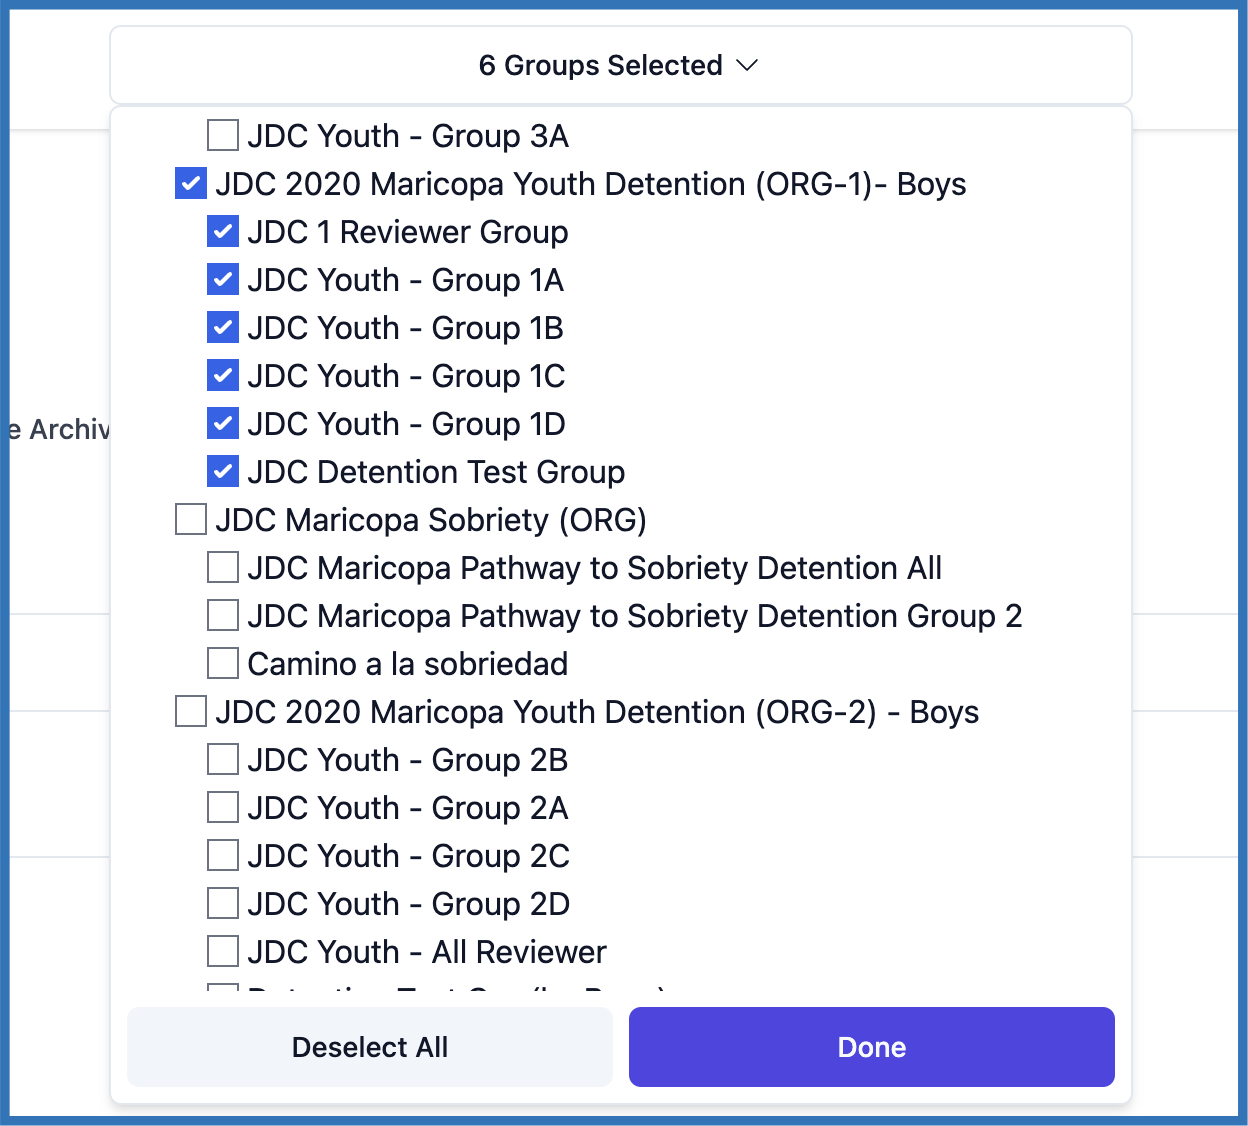Screen dimensions: 1248x1126
Task: Open the 6 Groups Selected dropdown
Action: pos(620,66)
